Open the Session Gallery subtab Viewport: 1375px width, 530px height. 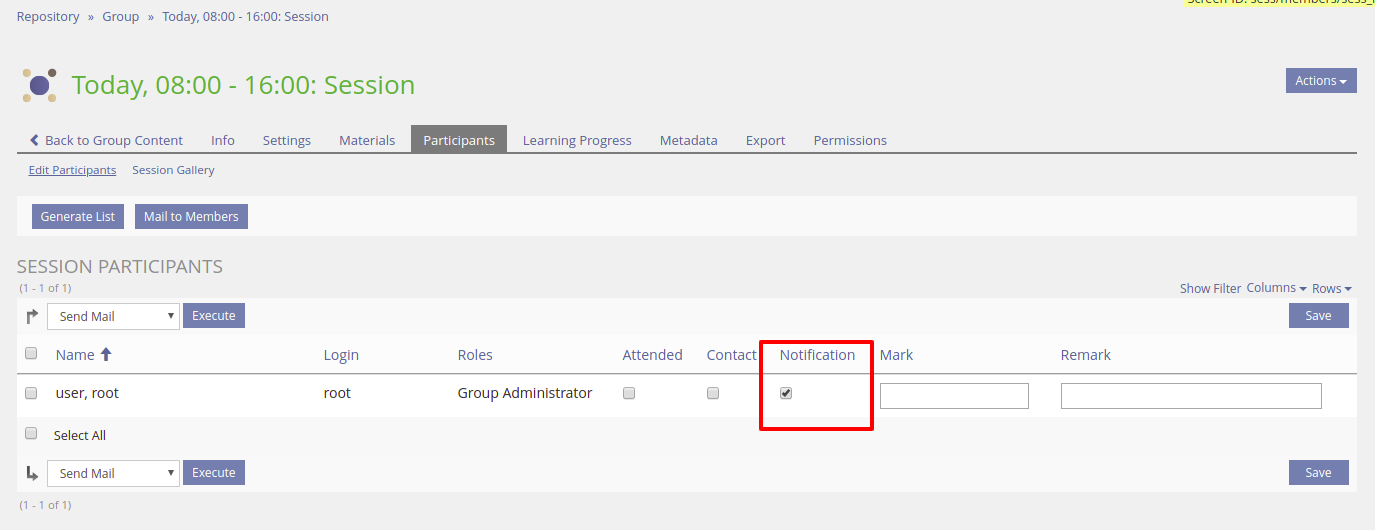pos(173,170)
